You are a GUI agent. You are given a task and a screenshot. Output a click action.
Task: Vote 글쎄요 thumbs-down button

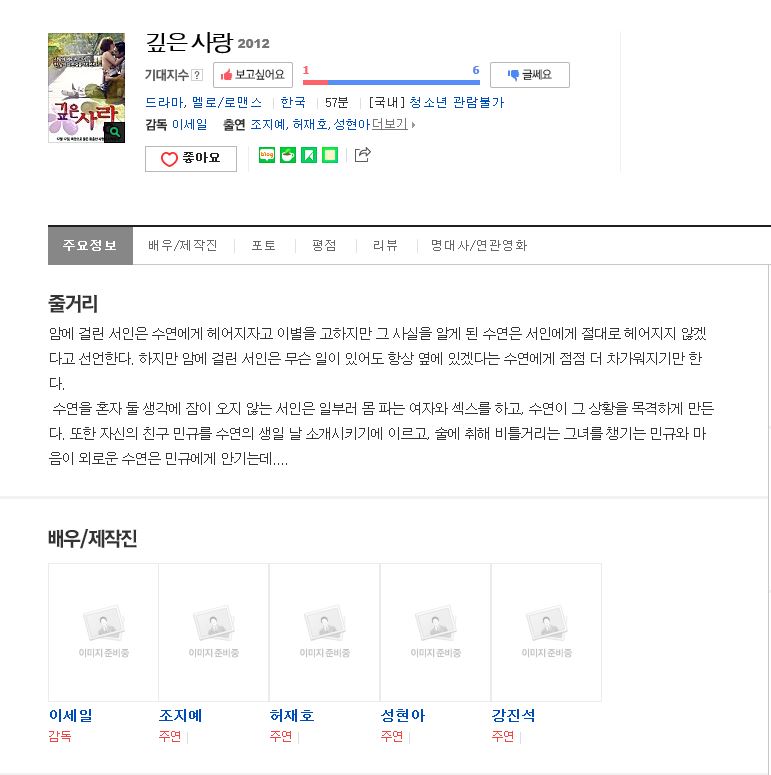(x=530, y=75)
